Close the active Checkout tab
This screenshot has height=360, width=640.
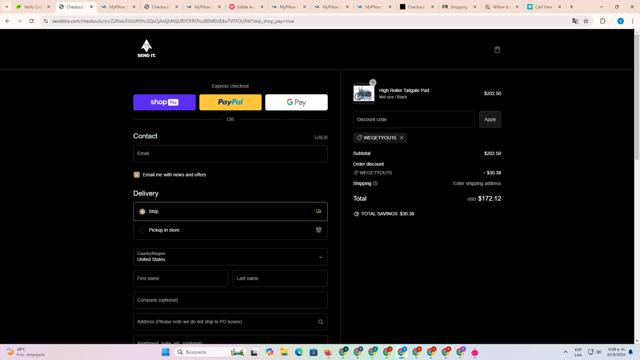(x=91, y=7)
